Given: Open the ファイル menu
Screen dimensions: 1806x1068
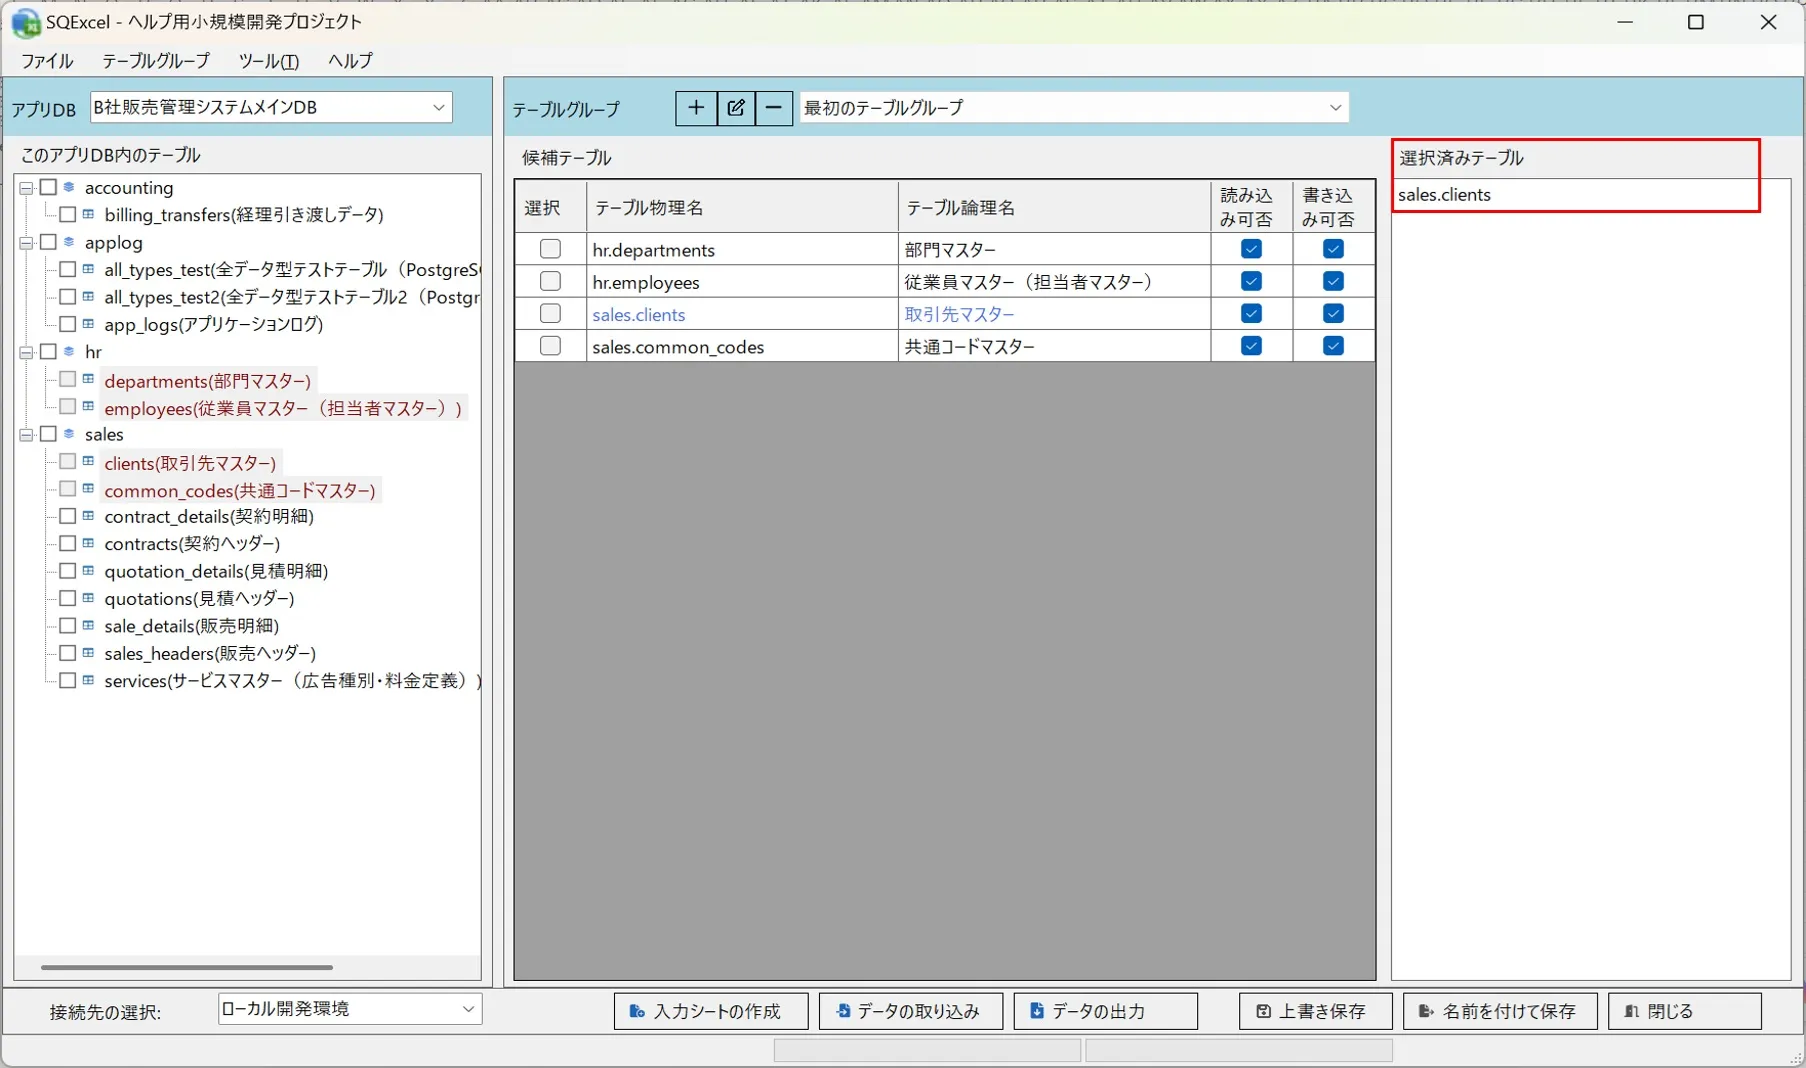Looking at the screenshot, I should coord(47,61).
